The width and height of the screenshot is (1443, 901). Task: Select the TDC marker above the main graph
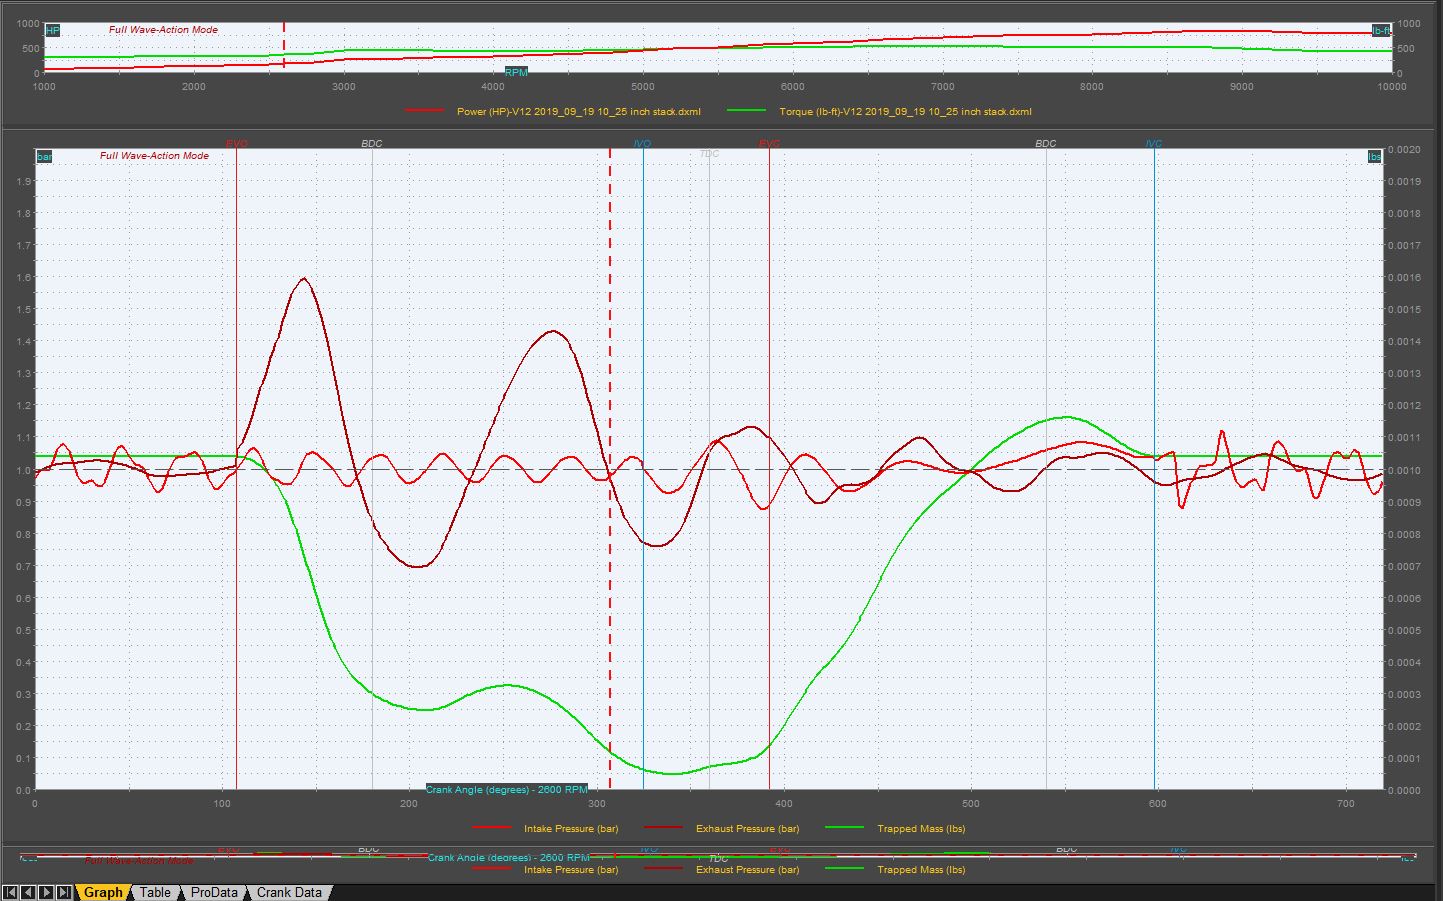coord(709,154)
